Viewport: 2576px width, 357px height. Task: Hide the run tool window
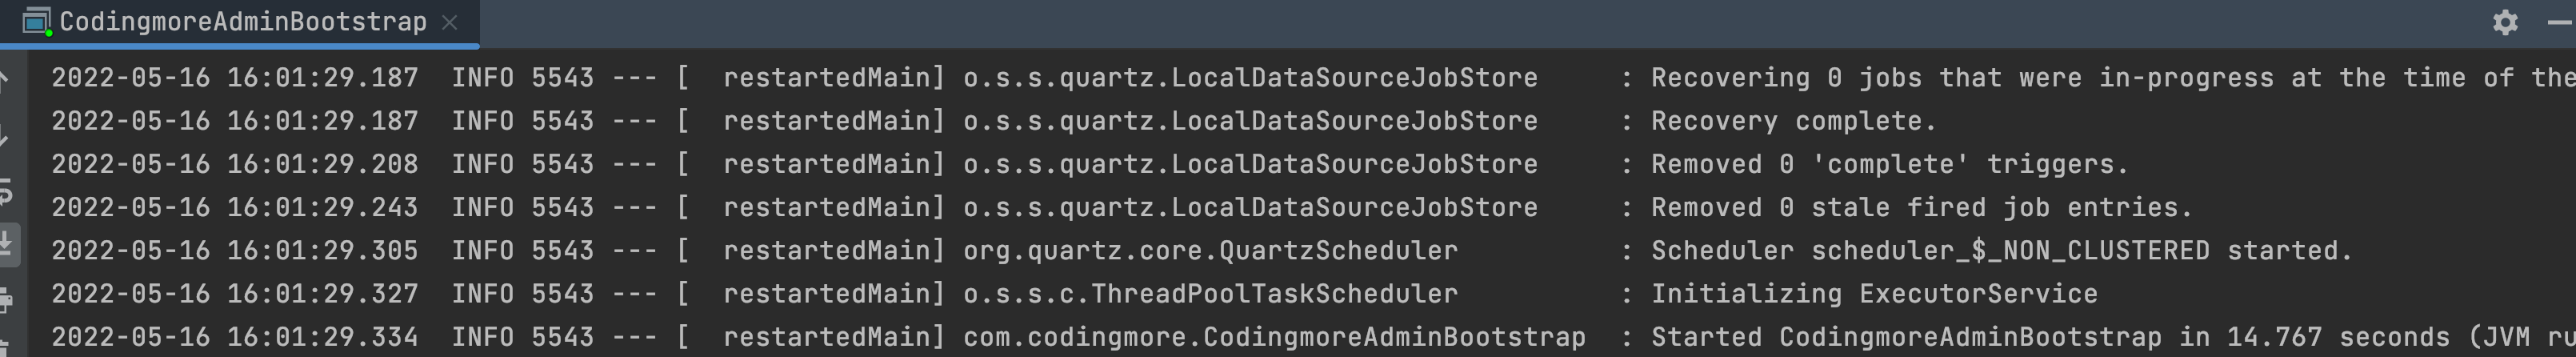[x=2562, y=22]
